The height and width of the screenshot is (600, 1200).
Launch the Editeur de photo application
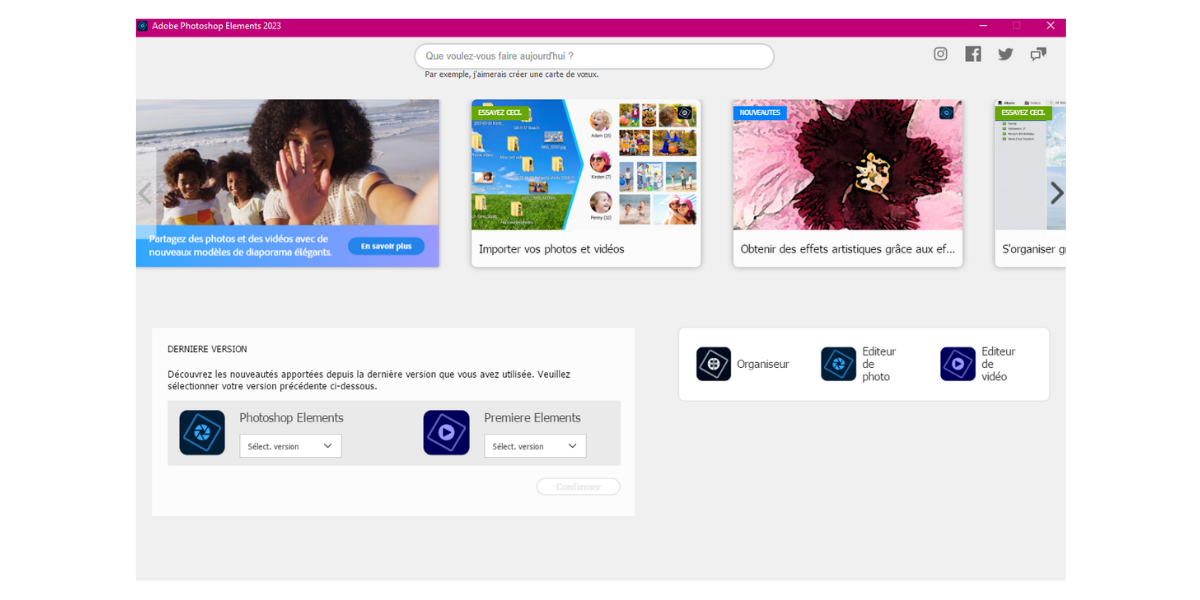(860, 364)
